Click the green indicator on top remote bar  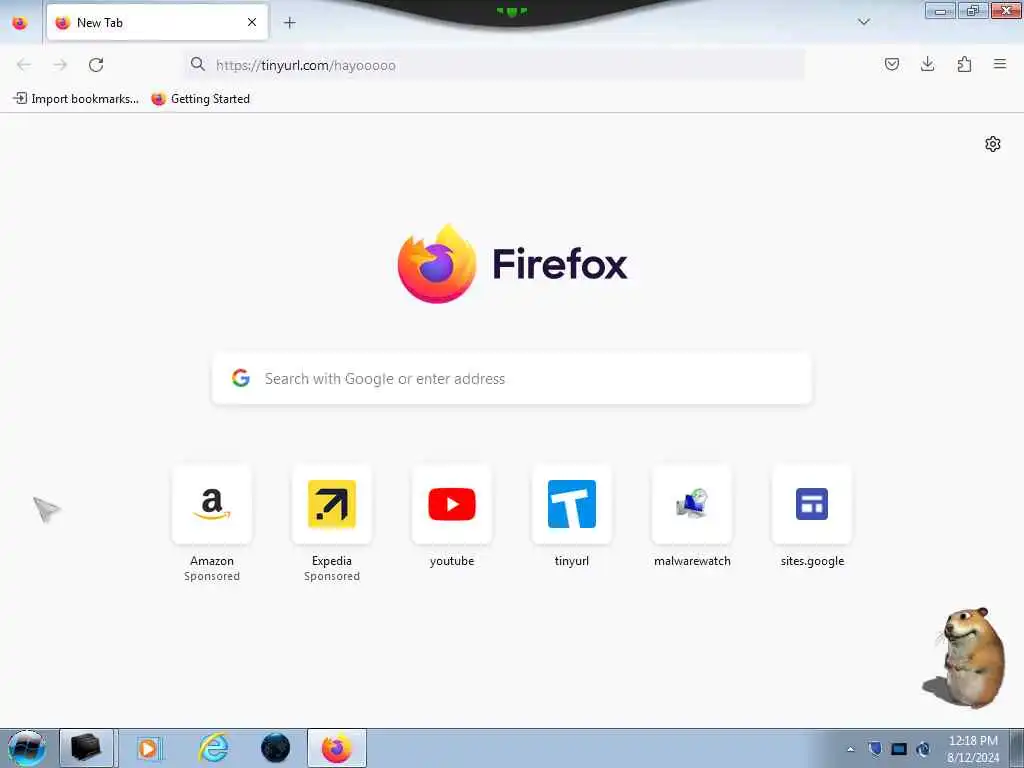click(x=512, y=11)
